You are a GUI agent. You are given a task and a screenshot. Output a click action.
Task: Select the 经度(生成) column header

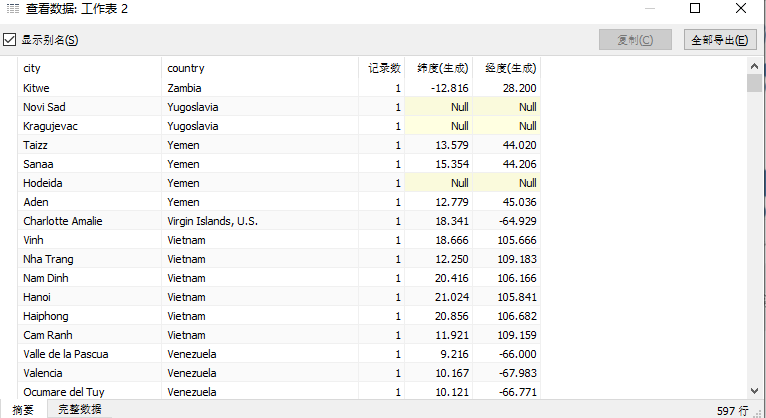point(508,68)
